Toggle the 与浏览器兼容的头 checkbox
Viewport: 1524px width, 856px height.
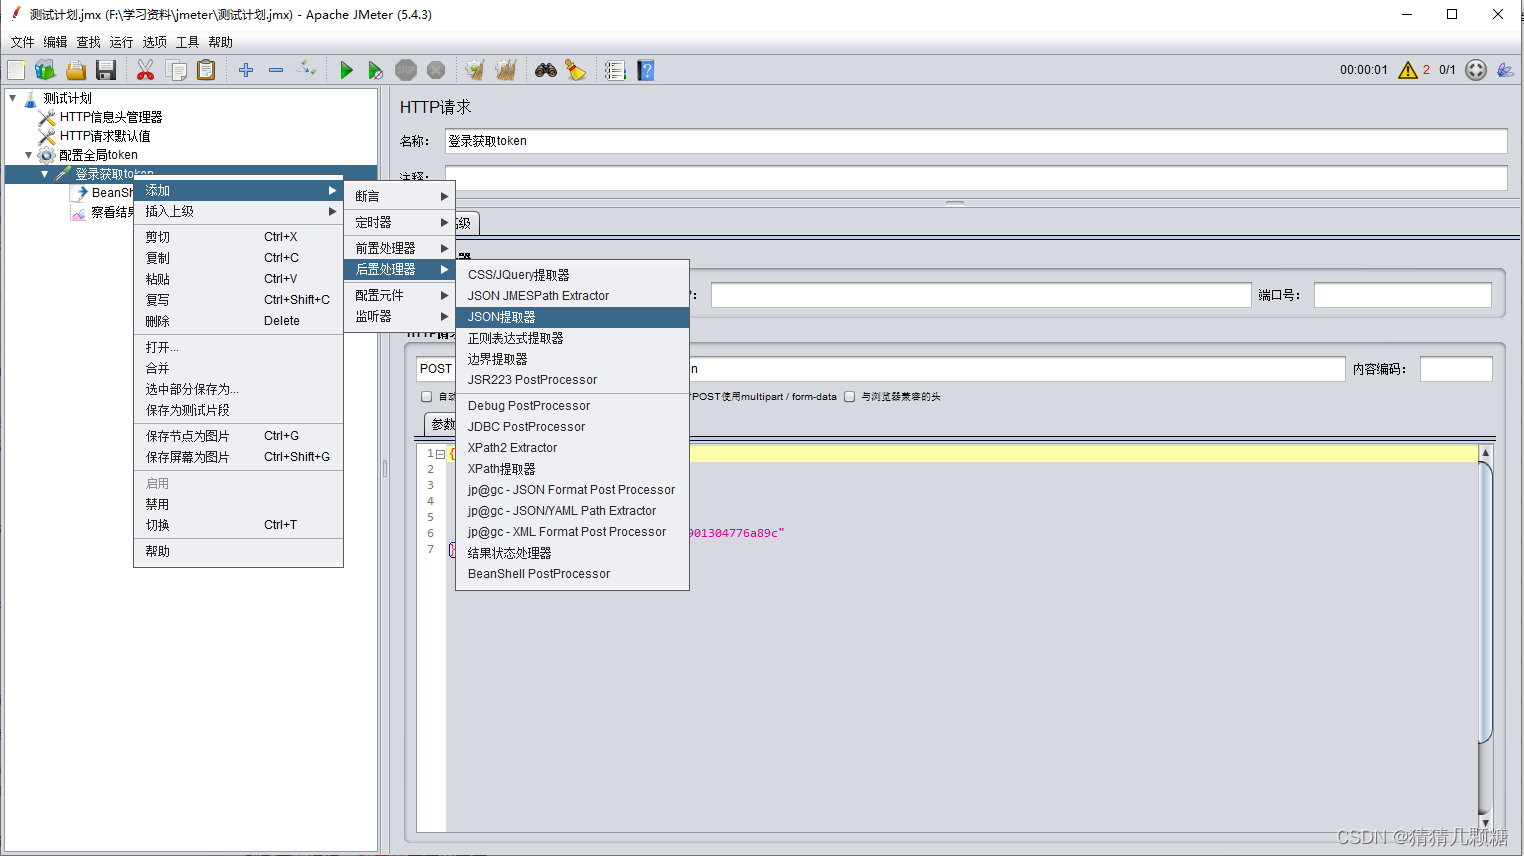[849, 397]
